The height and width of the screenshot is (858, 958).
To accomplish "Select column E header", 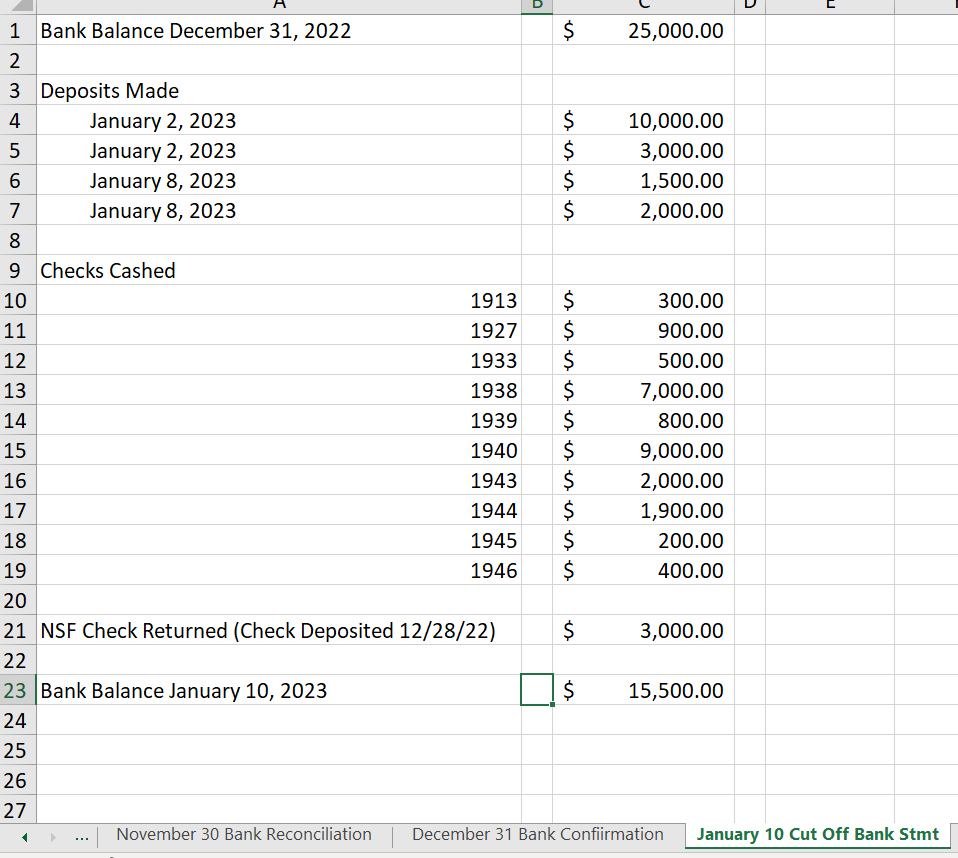I will 830,6.
